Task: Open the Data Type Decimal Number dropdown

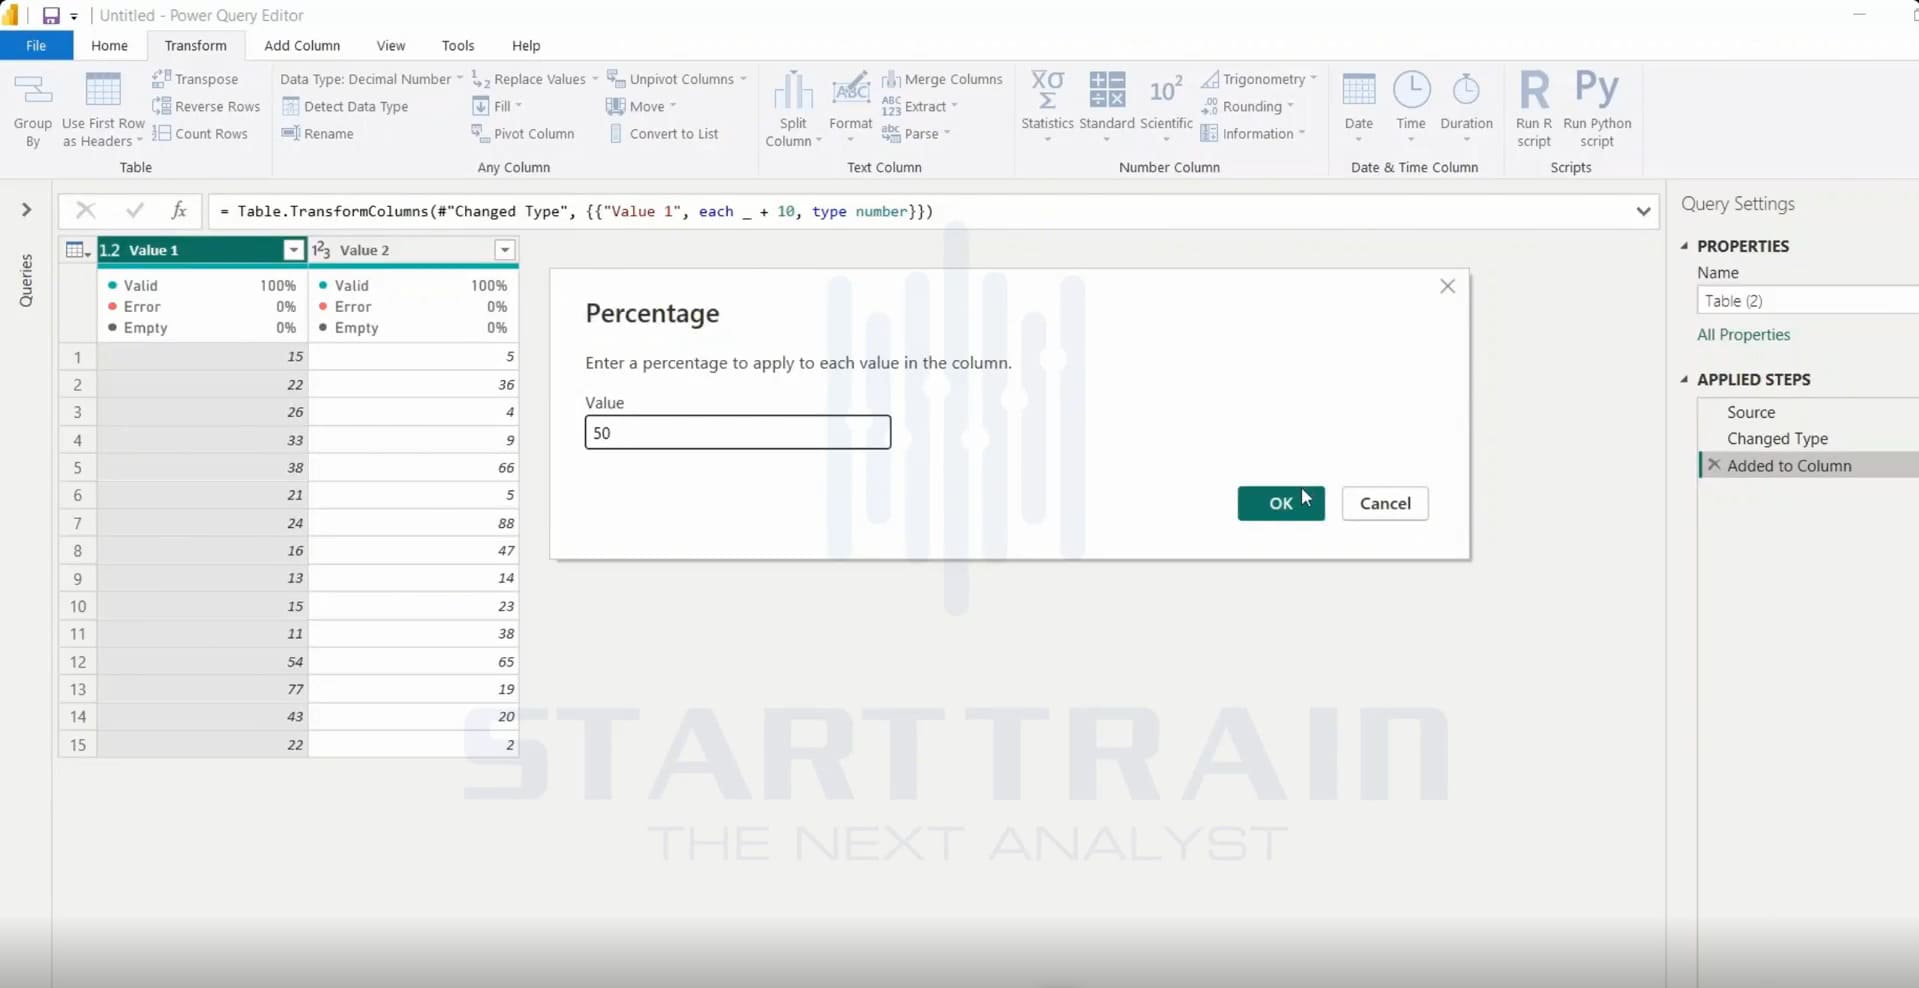Action: 371,79
